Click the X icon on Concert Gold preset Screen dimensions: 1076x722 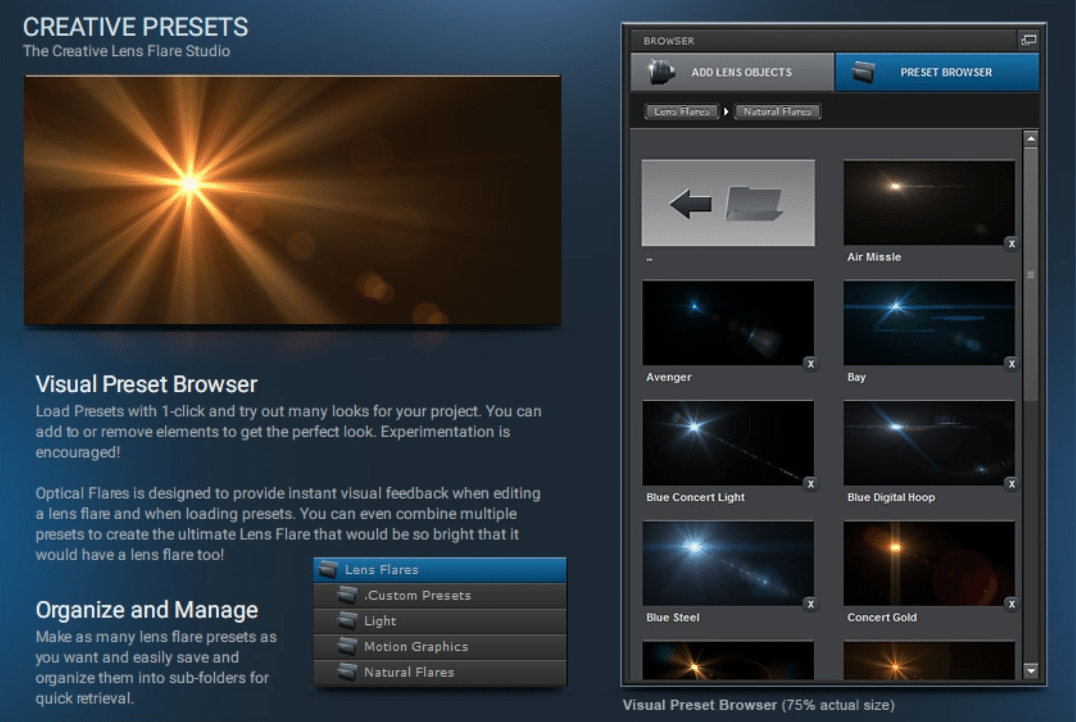tap(1011, 604)
